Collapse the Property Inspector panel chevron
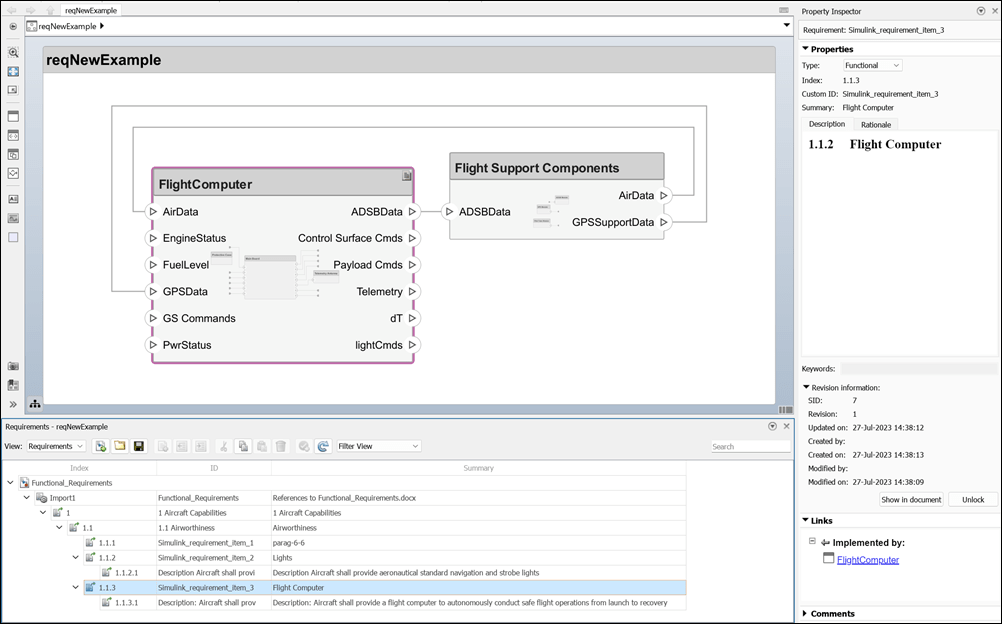 click(980, 10)
